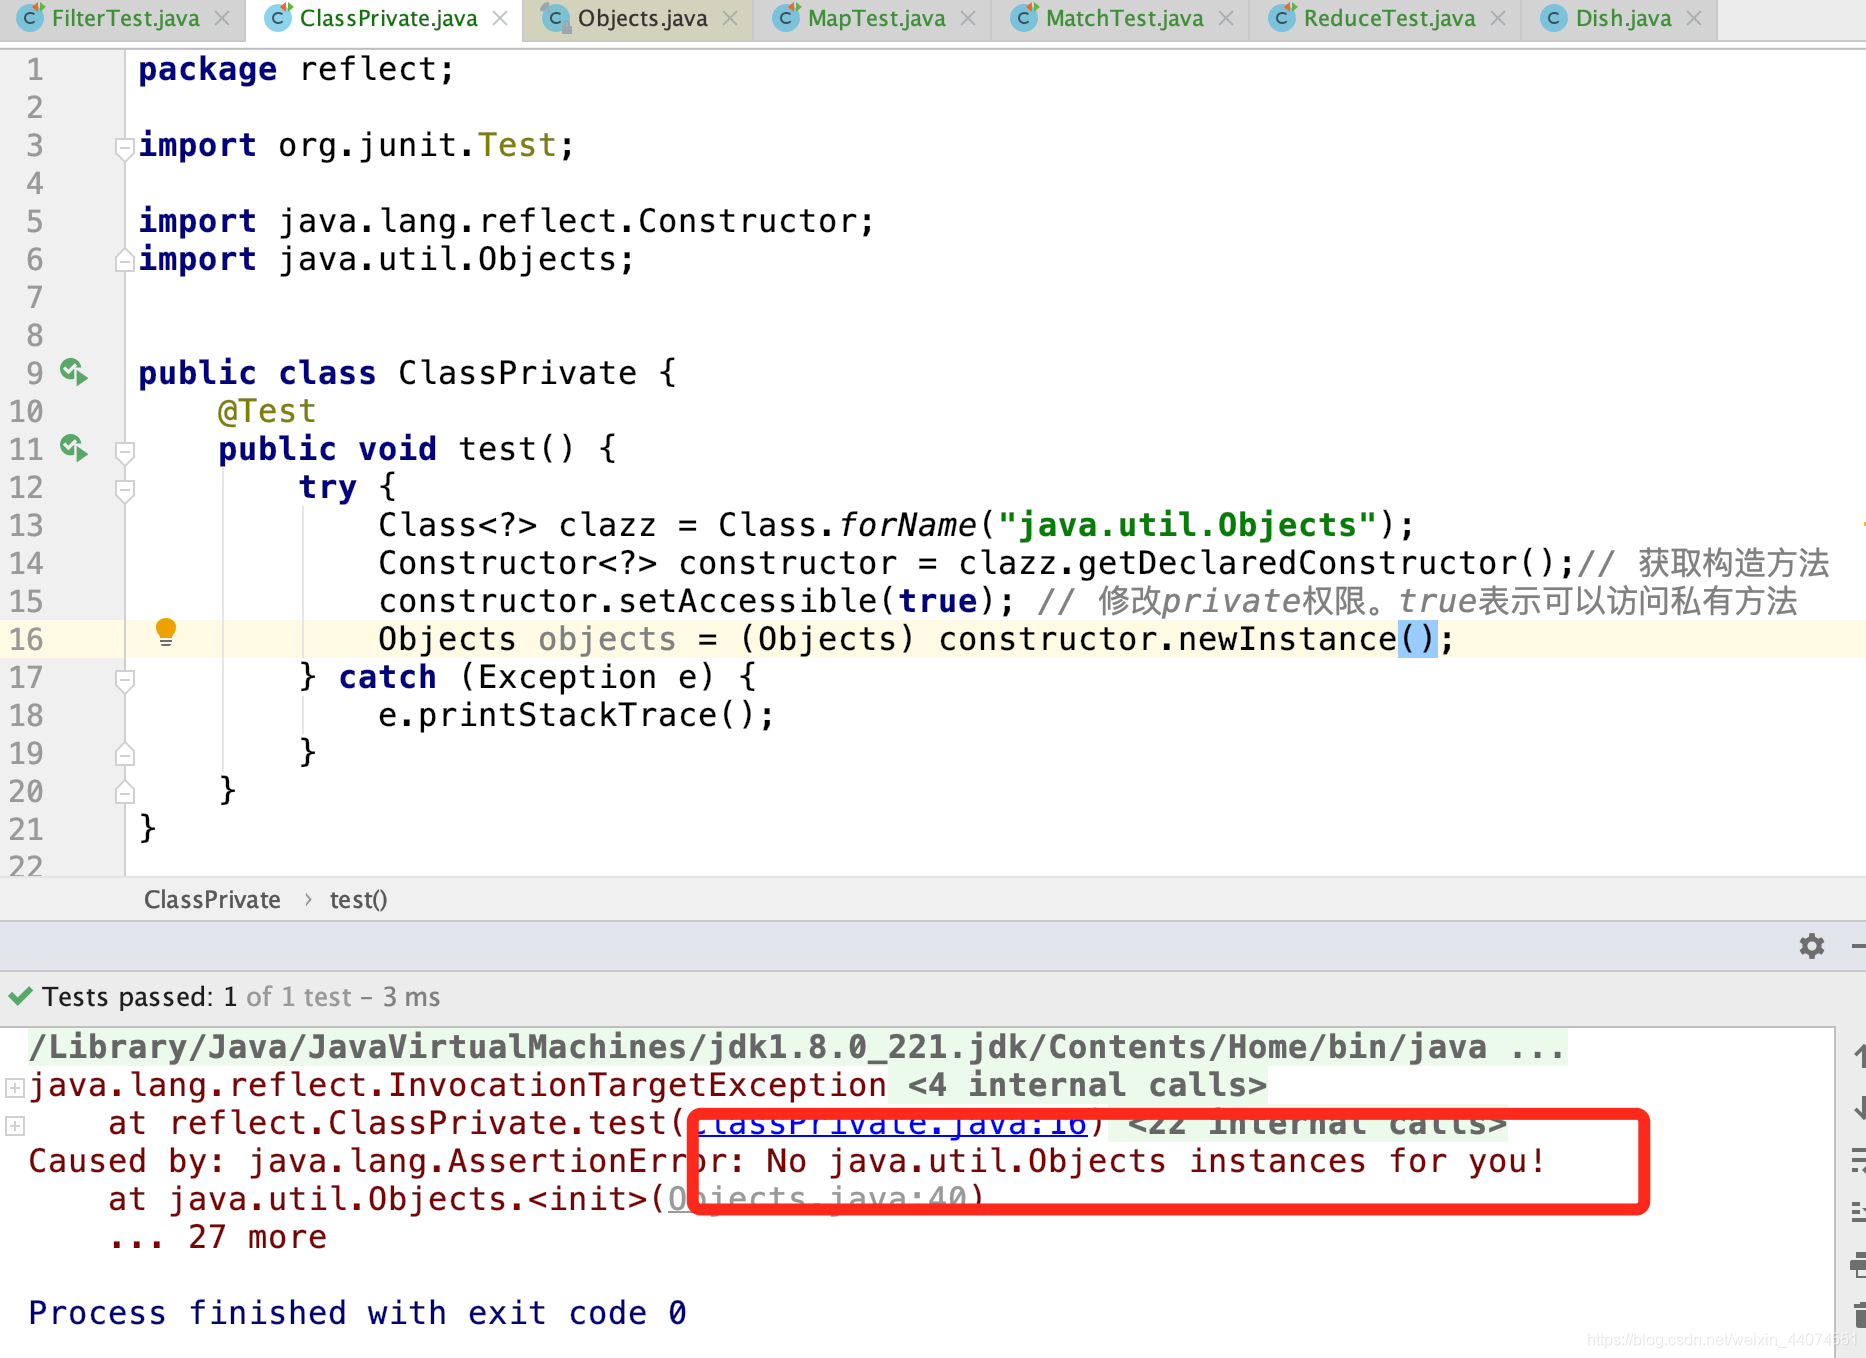This screenshot has width=1866, height=1358.
Task: Click the 'setAccessible' call on line 15
Action: pyautogui.click(x=748, y=601)
